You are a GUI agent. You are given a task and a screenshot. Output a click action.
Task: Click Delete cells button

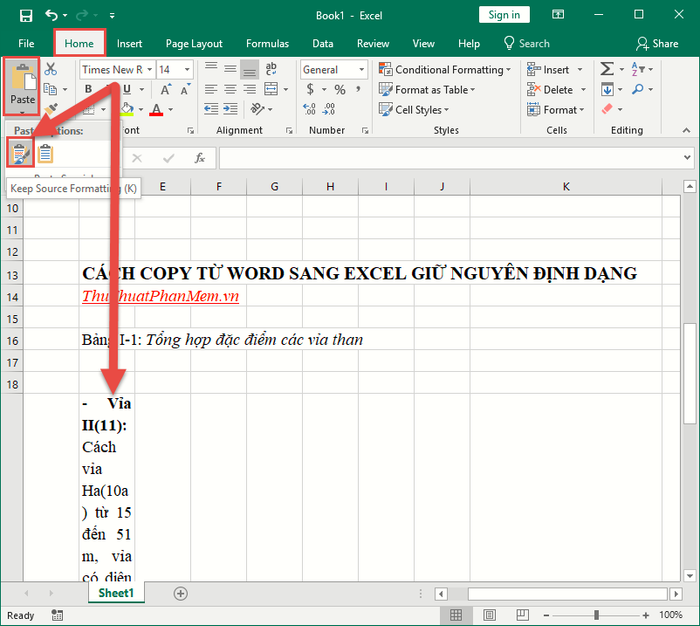(550, 90)
